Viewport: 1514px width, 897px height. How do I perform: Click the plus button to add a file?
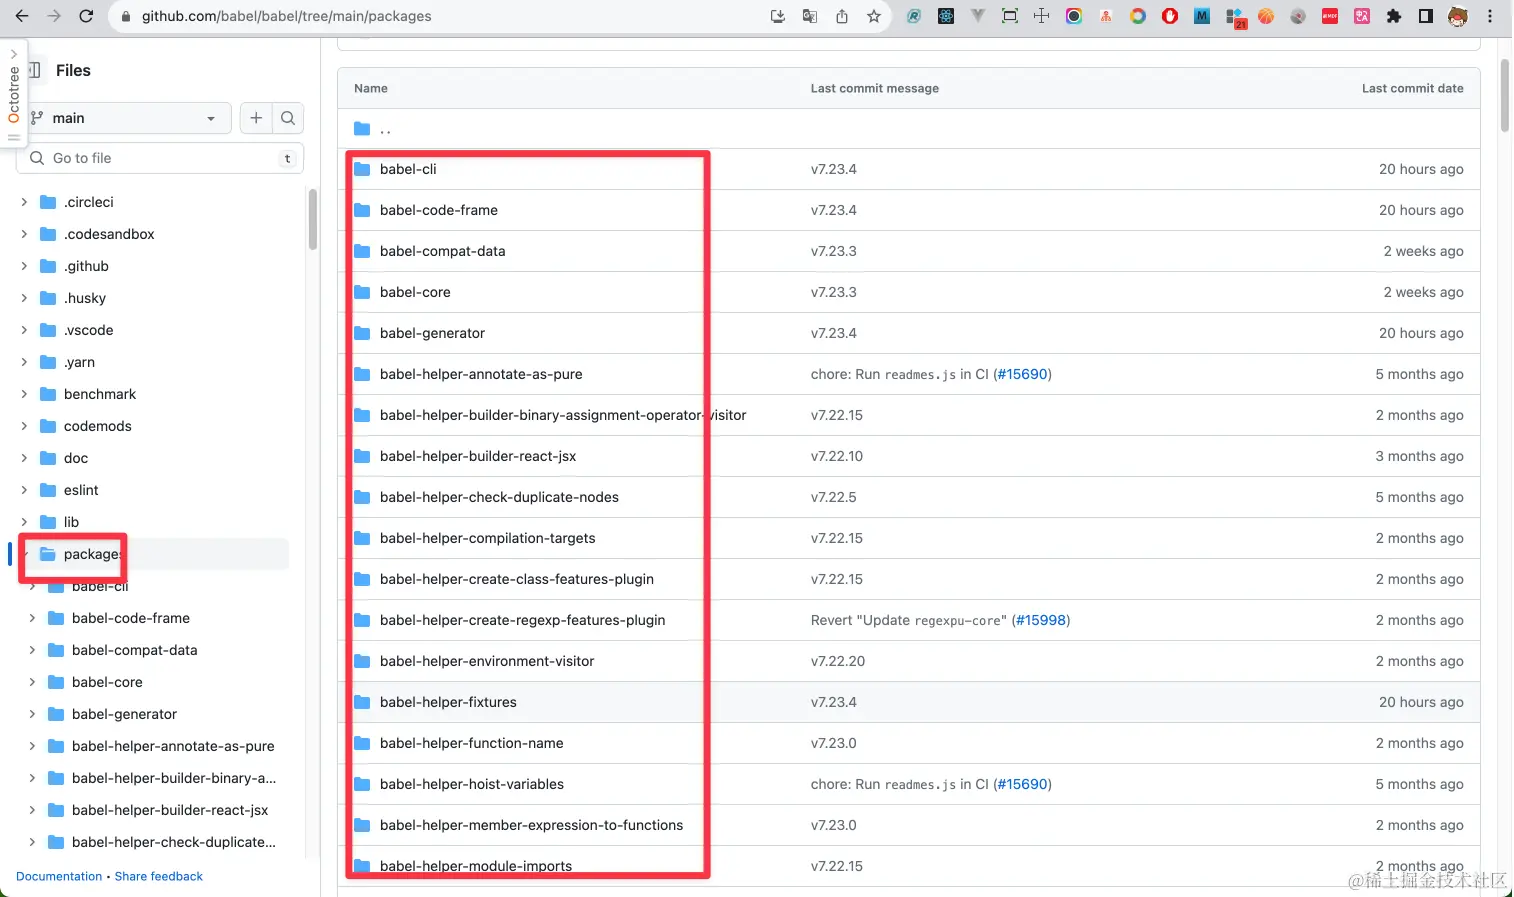tap(256, 118)
